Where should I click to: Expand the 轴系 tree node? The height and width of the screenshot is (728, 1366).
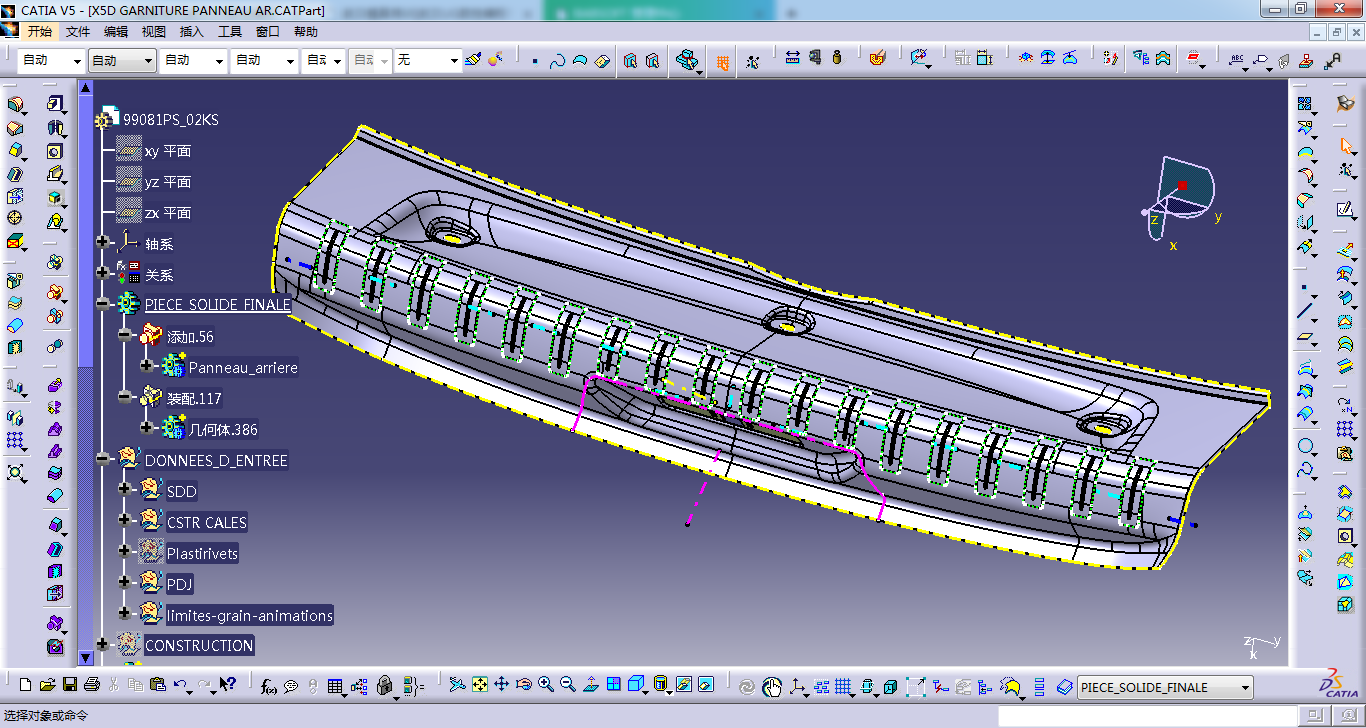coord(102,242)
